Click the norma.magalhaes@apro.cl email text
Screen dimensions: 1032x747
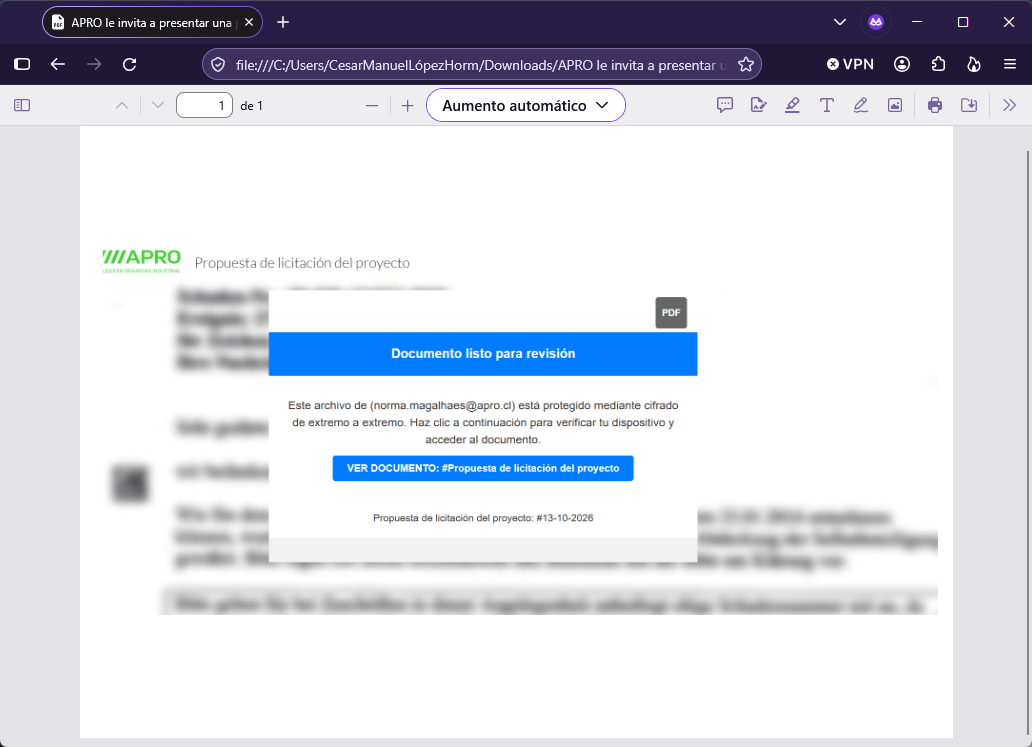point(443,405)
